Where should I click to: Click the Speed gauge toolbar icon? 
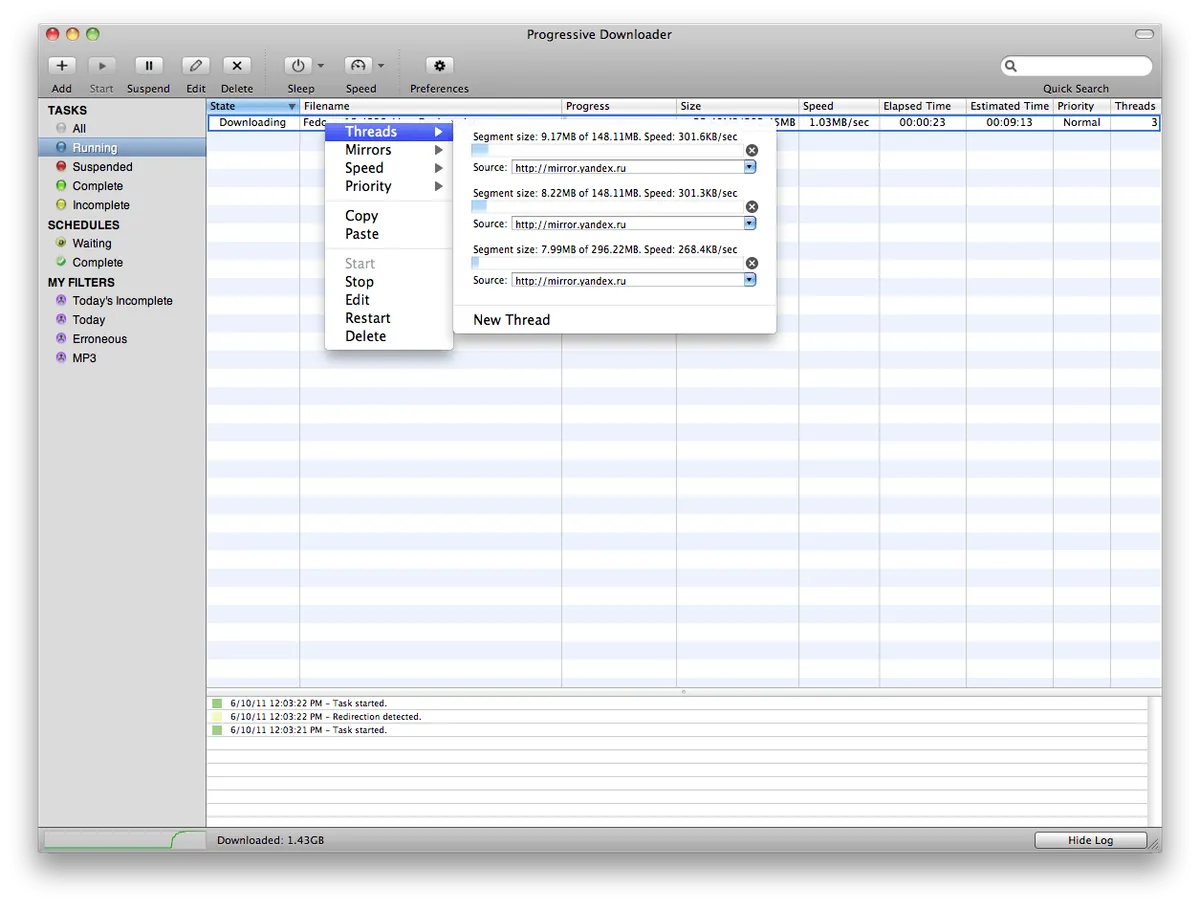[x=358, y=65]
